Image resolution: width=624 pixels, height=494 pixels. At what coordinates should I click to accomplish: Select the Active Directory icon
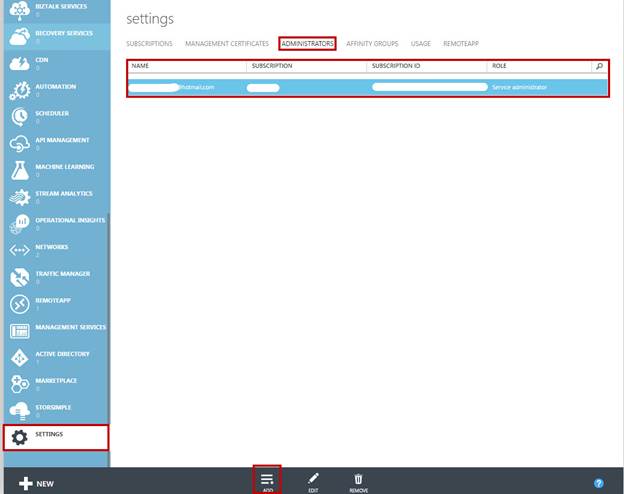20,357
